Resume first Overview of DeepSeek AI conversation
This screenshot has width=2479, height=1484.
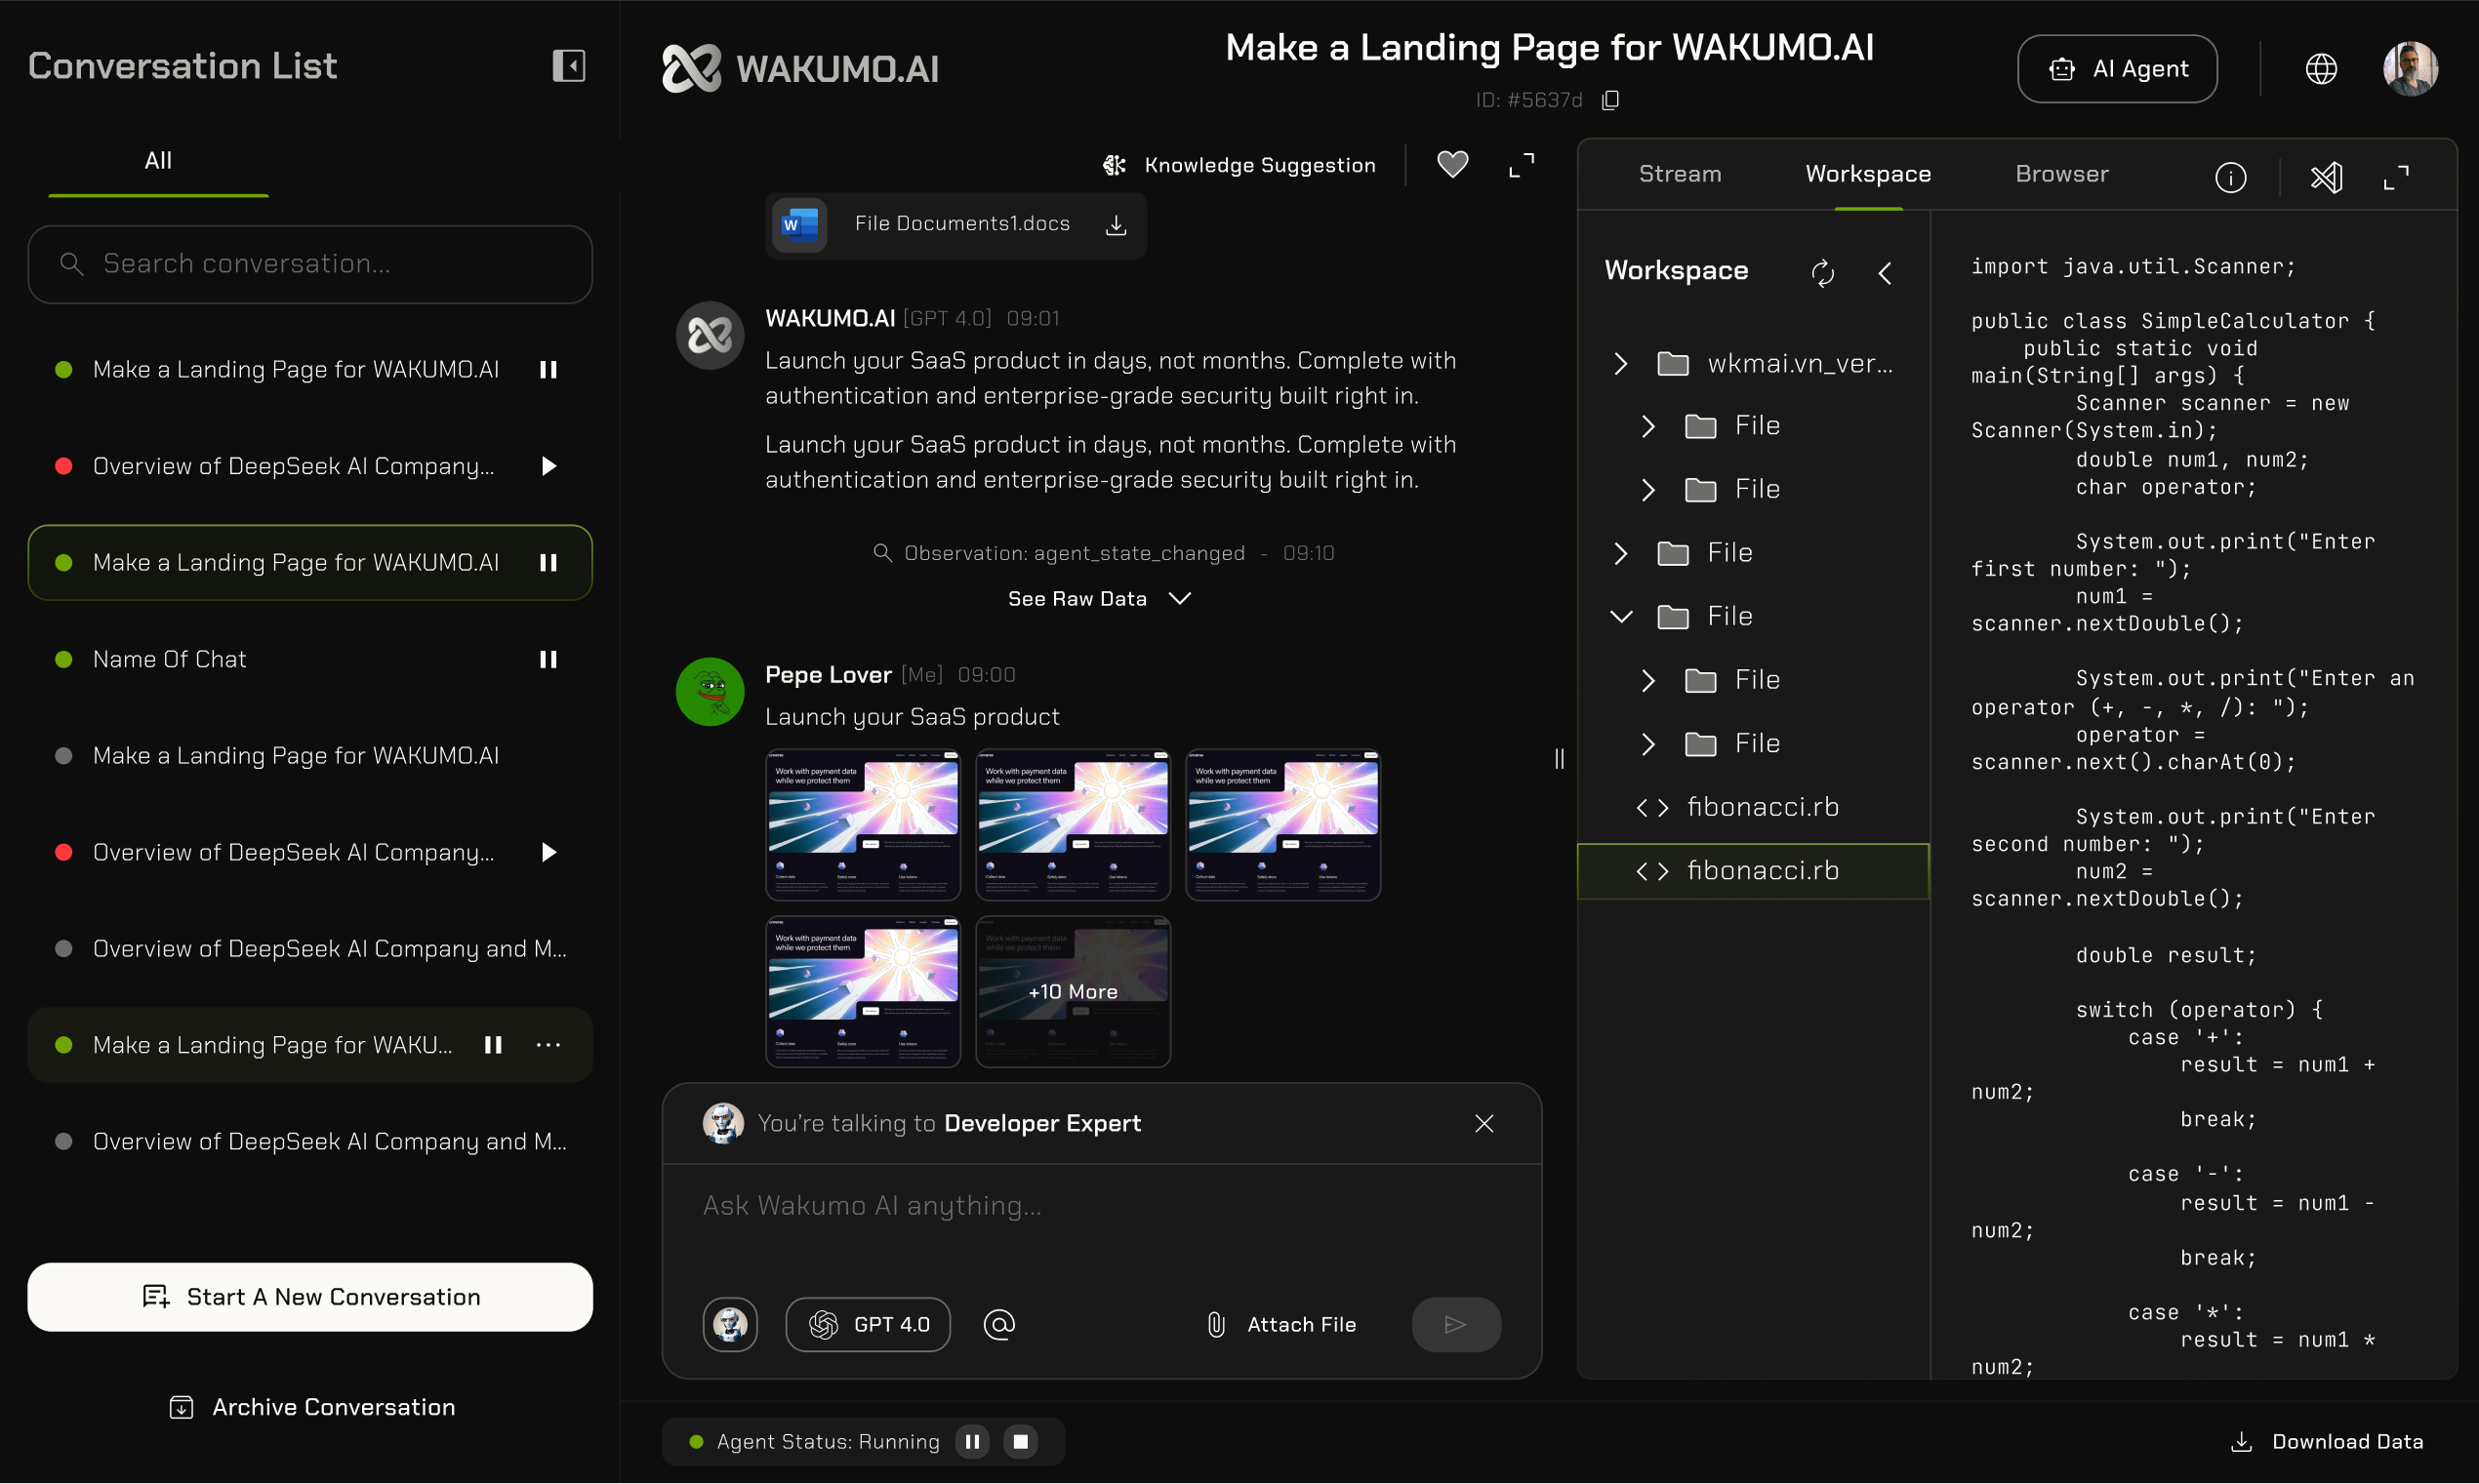point(548,466)
